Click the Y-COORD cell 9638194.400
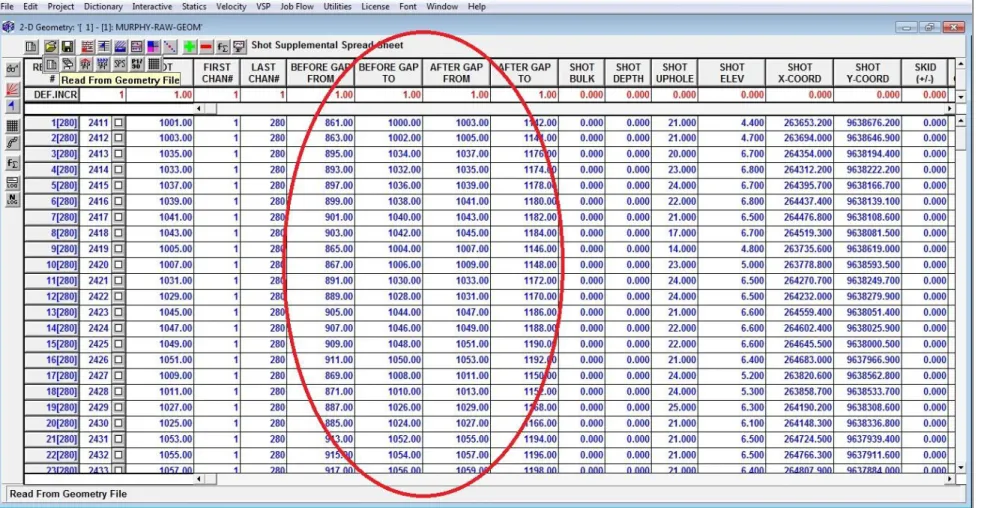Image resolution: width=984 pixels, height=508 pixels. (867, 154)
